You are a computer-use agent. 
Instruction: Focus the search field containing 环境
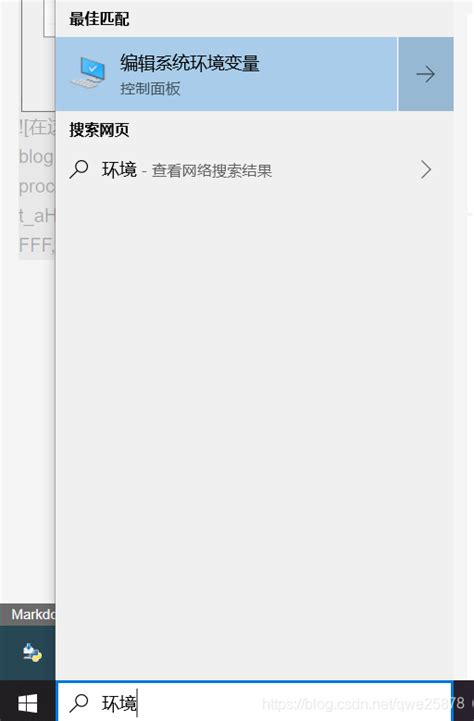click(254, 702)
